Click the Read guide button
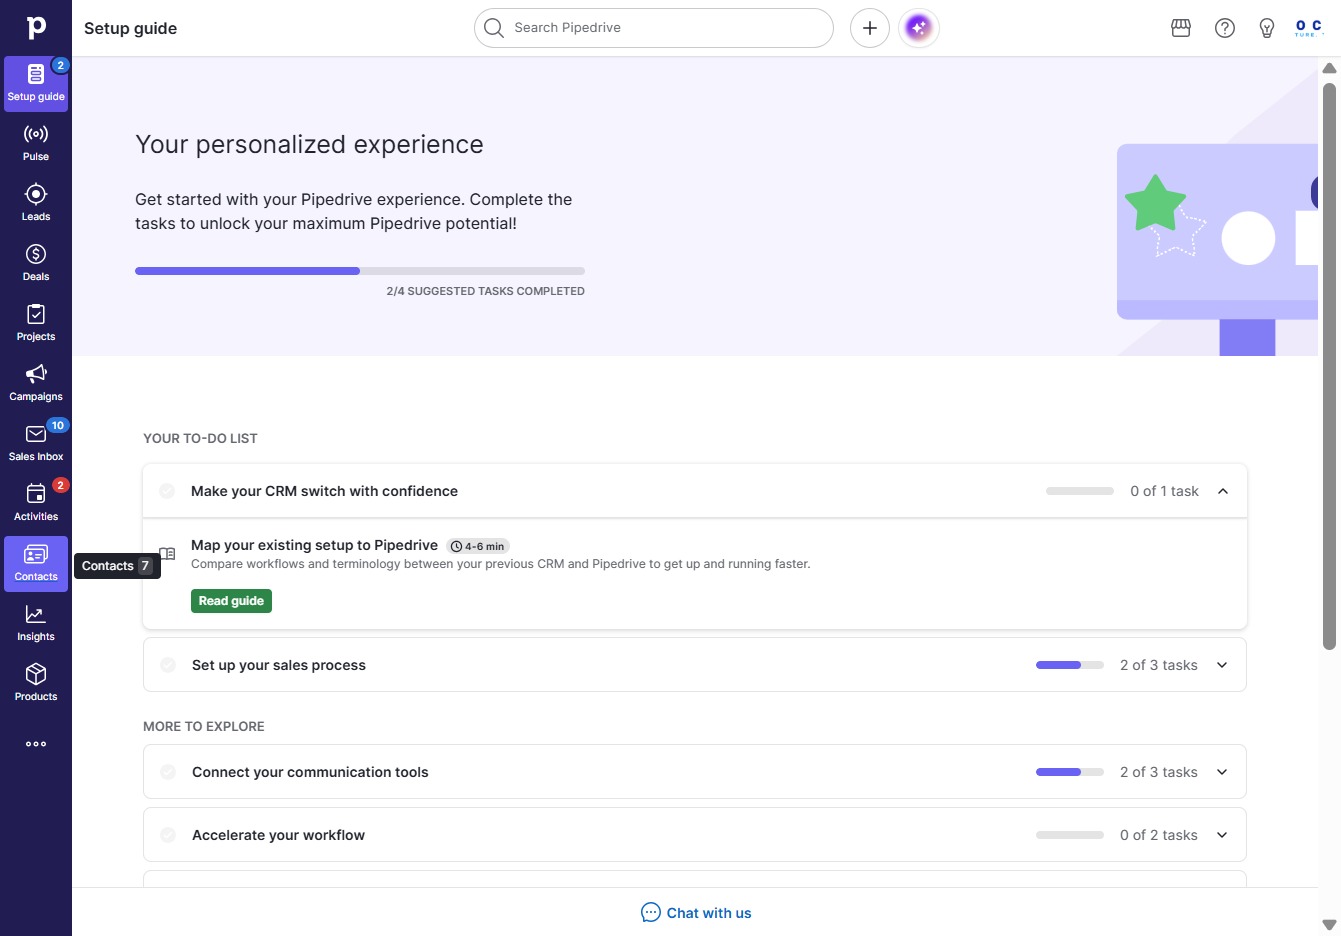This screenshot has height=936, width=1341. [231, 601]
